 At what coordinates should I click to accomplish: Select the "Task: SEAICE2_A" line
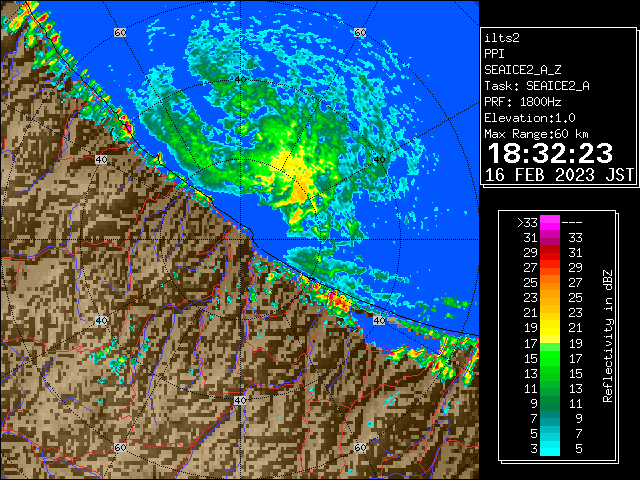coord(537,86)
